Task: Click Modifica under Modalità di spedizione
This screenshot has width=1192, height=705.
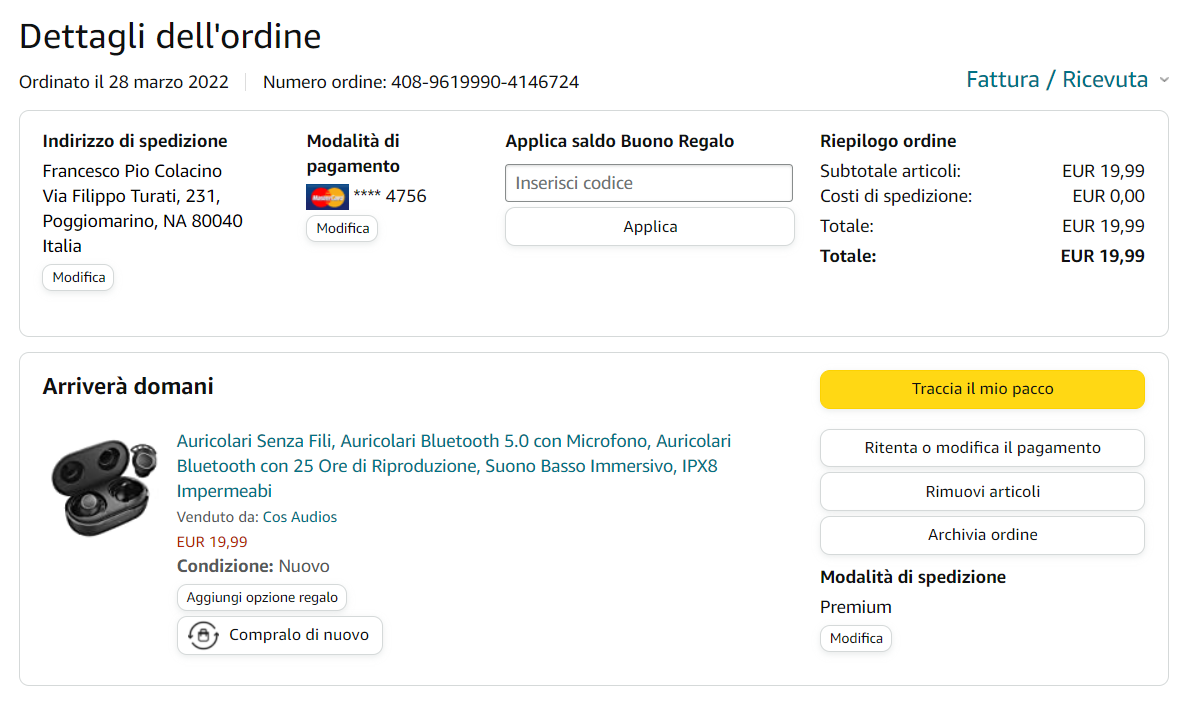Action: (x=855, y=638)
